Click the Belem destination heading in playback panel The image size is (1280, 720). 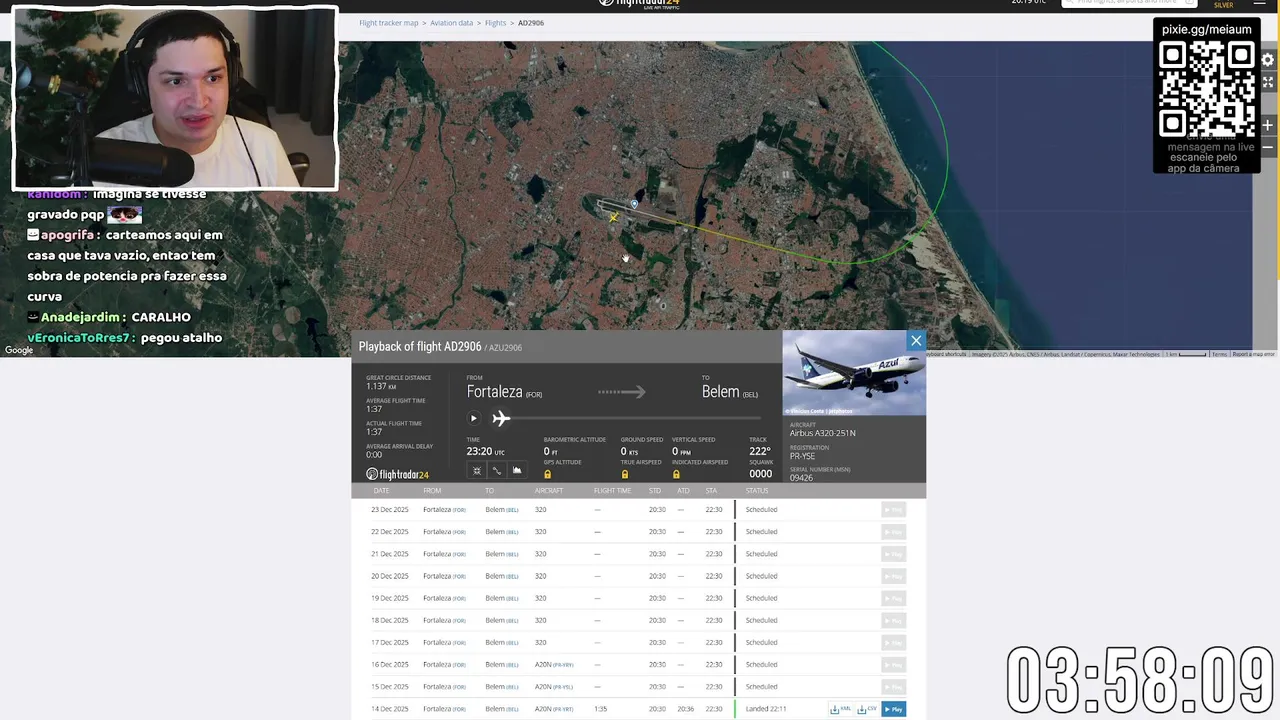coord(720,392)
